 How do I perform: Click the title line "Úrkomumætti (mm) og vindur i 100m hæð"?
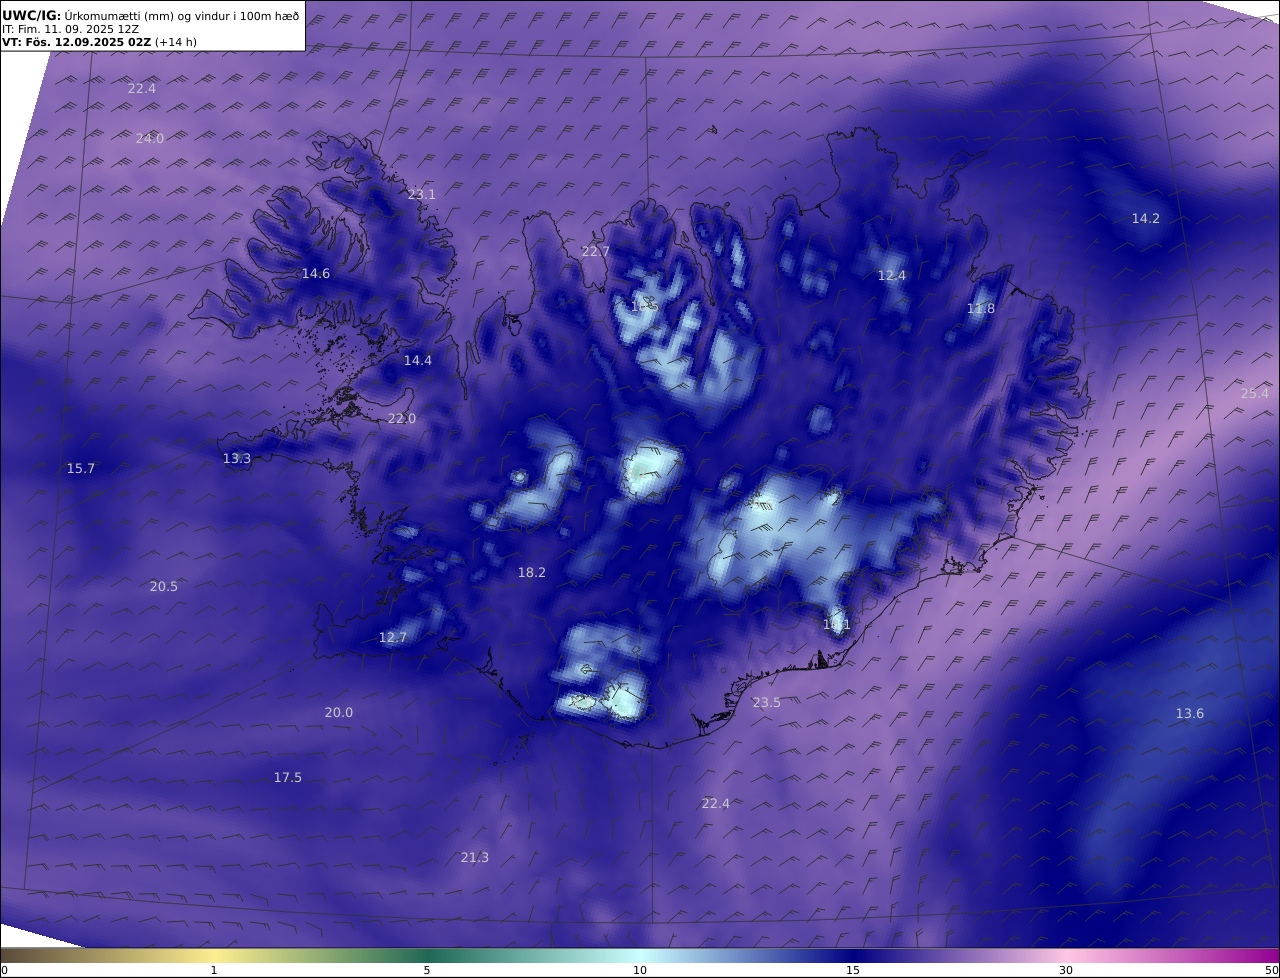pos(182,15)
